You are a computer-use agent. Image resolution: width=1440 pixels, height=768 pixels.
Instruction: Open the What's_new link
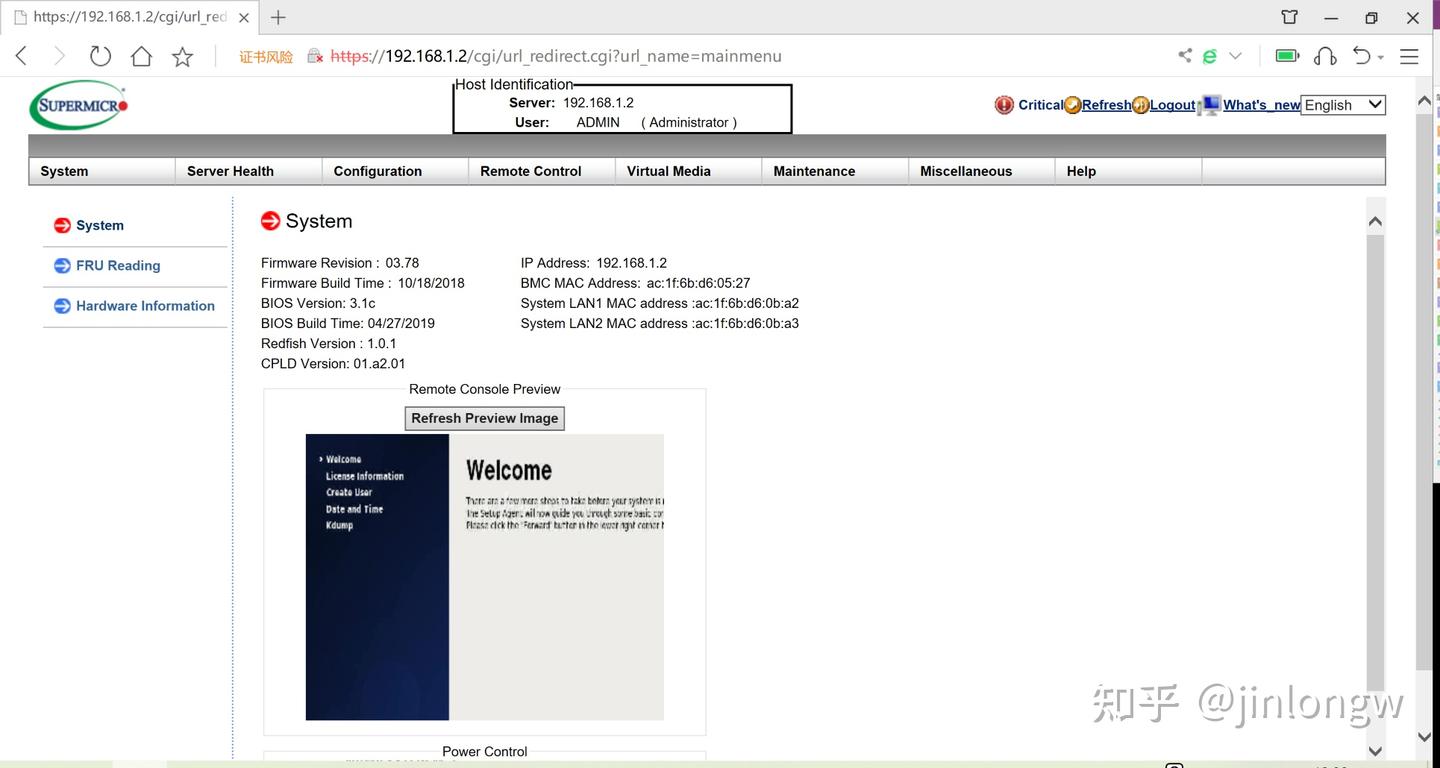pos(1262,105)
